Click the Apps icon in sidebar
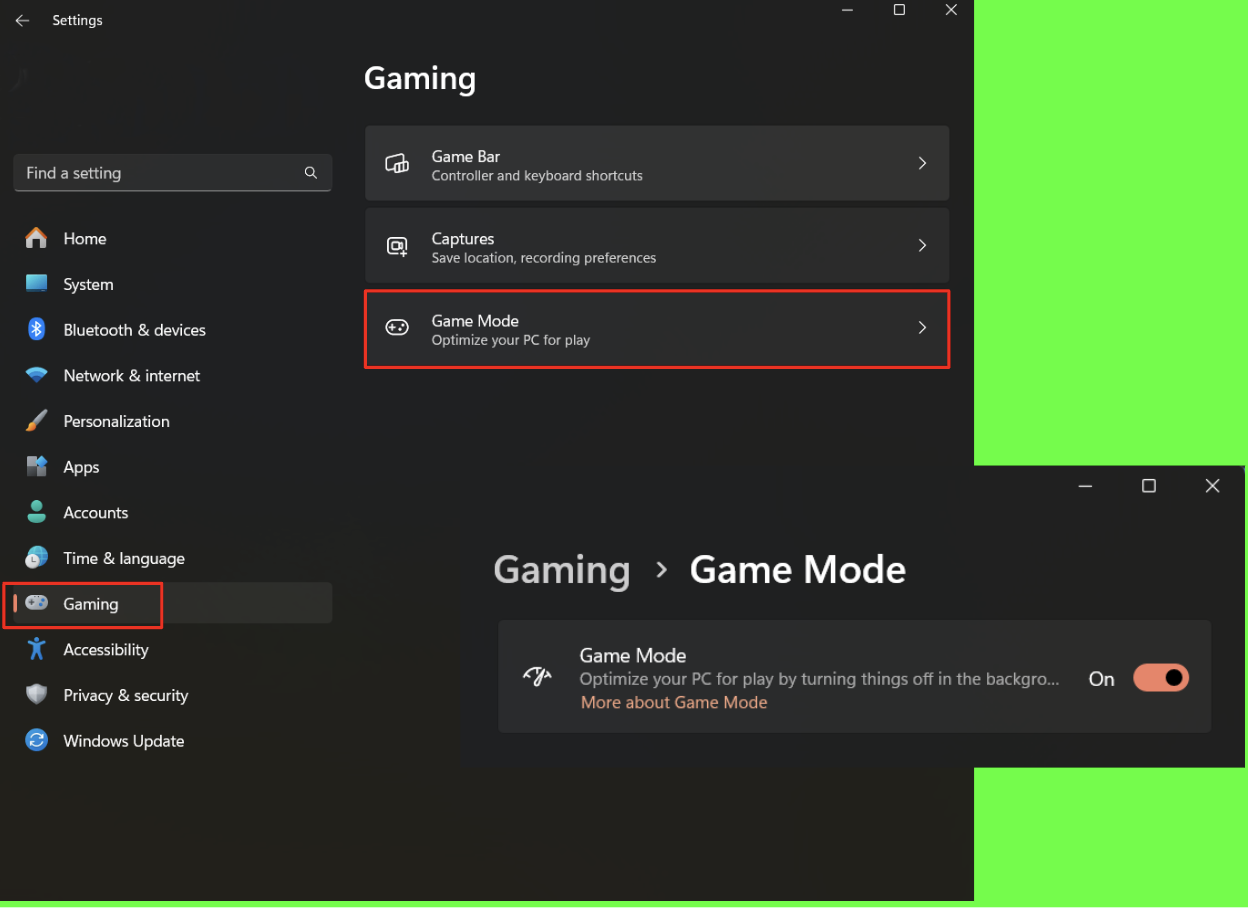Screen dimensions: 1248x908 point(37,466)
